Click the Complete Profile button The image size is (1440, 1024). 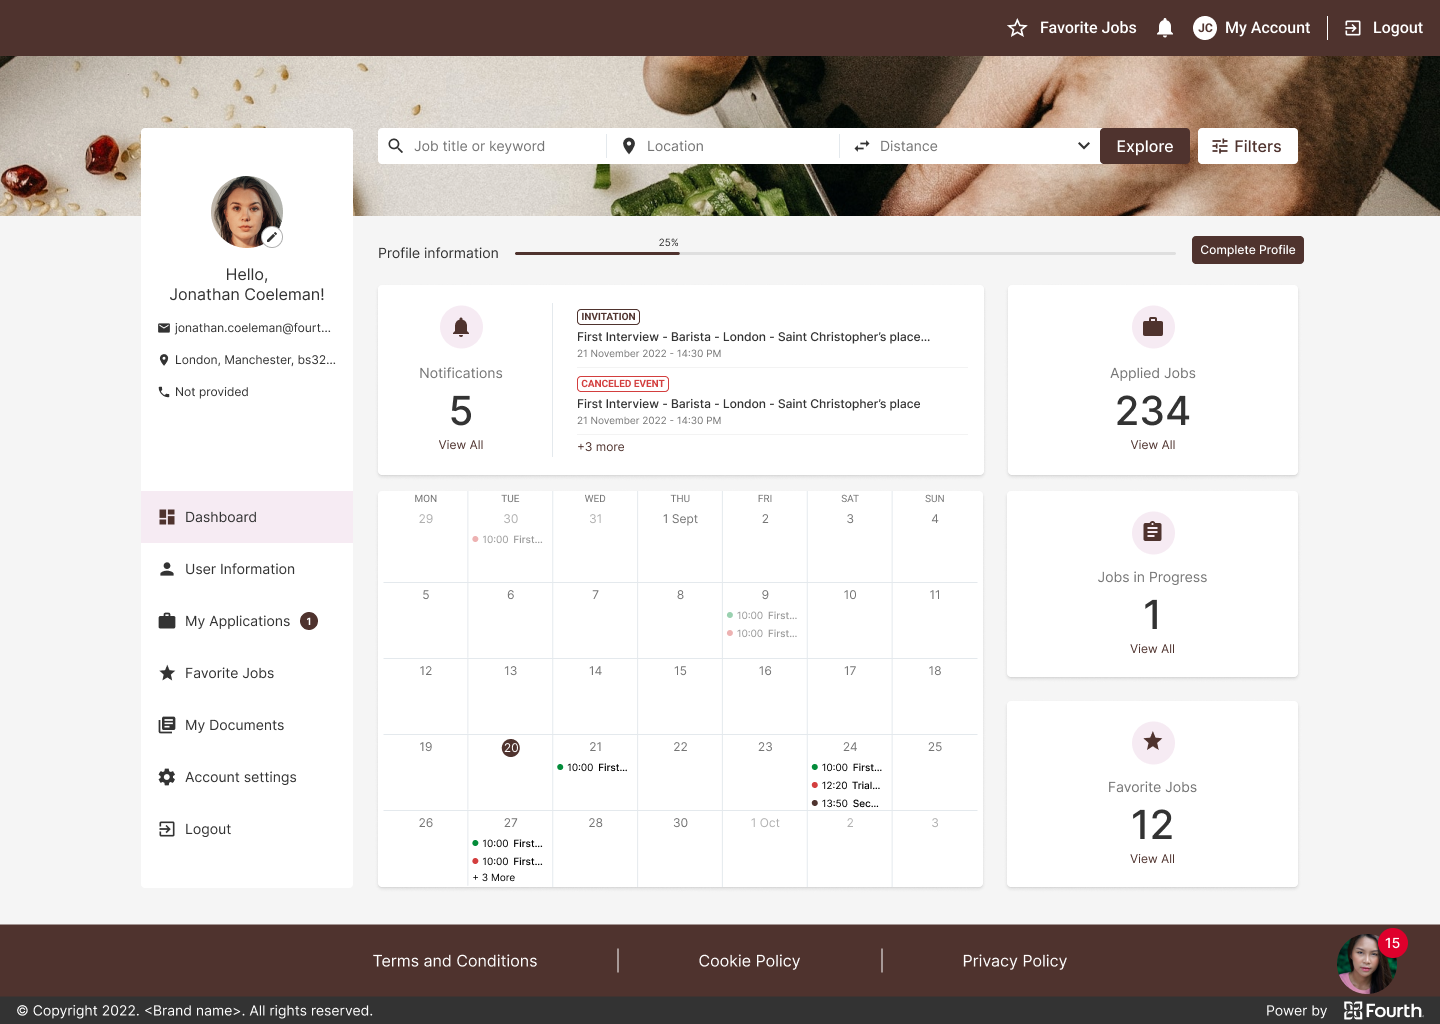tap(1247, 250)
